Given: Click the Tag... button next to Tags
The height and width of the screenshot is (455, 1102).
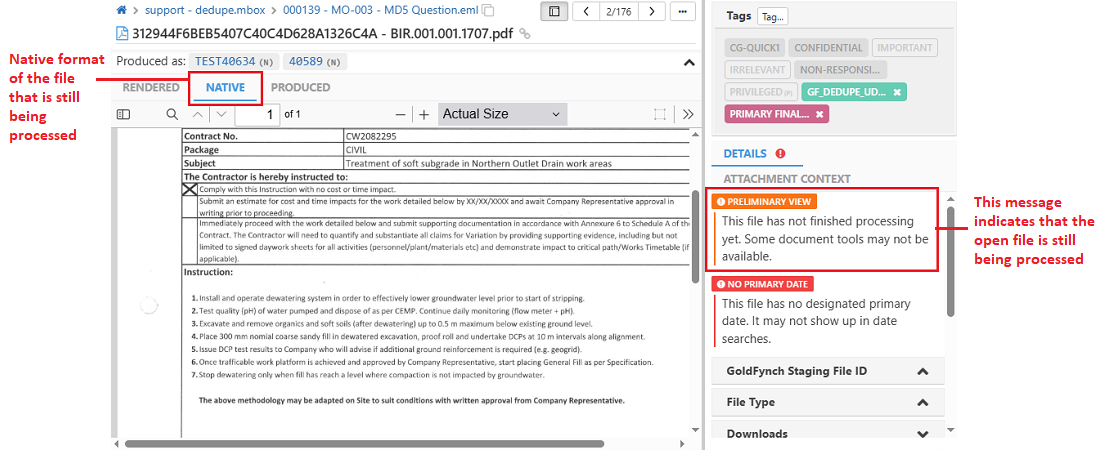Looking at the screenshot, I should tap(772, 17).
